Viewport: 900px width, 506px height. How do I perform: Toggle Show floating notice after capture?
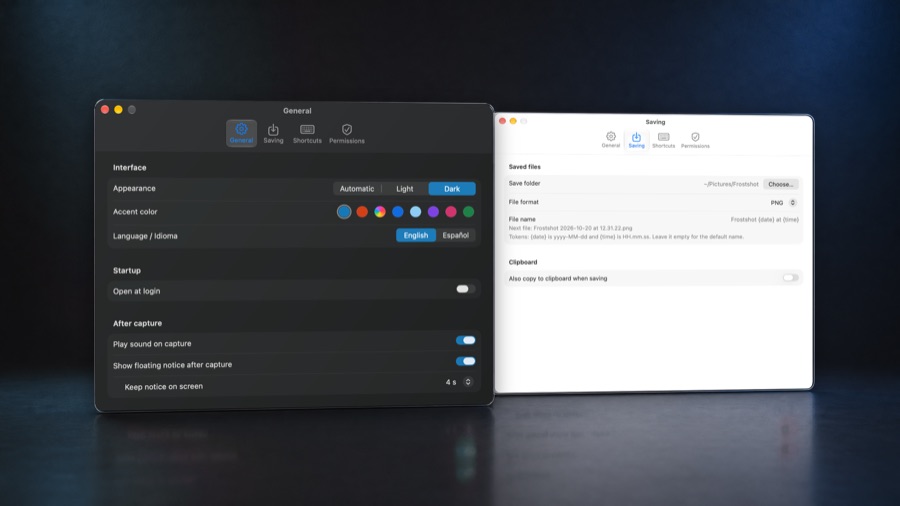click(465, 361)
